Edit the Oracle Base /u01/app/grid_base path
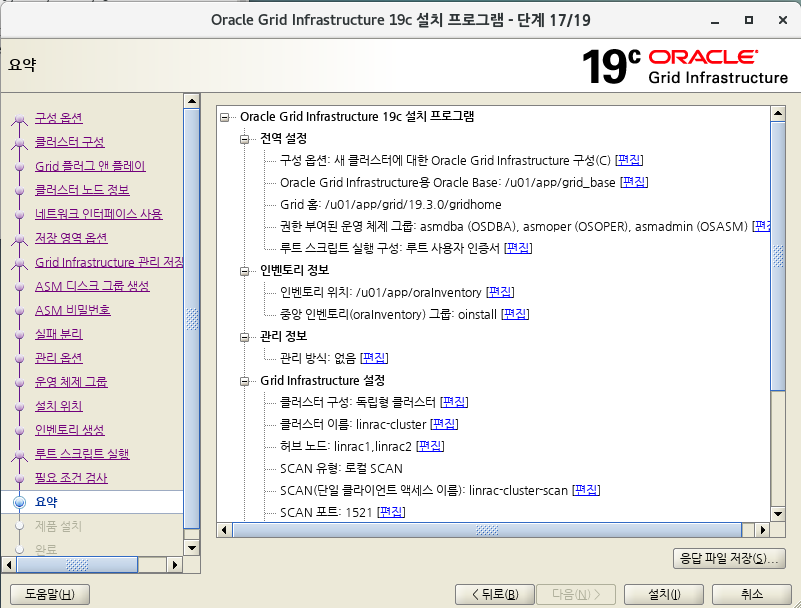Screen dimensions: 801x608 [634, 182]
